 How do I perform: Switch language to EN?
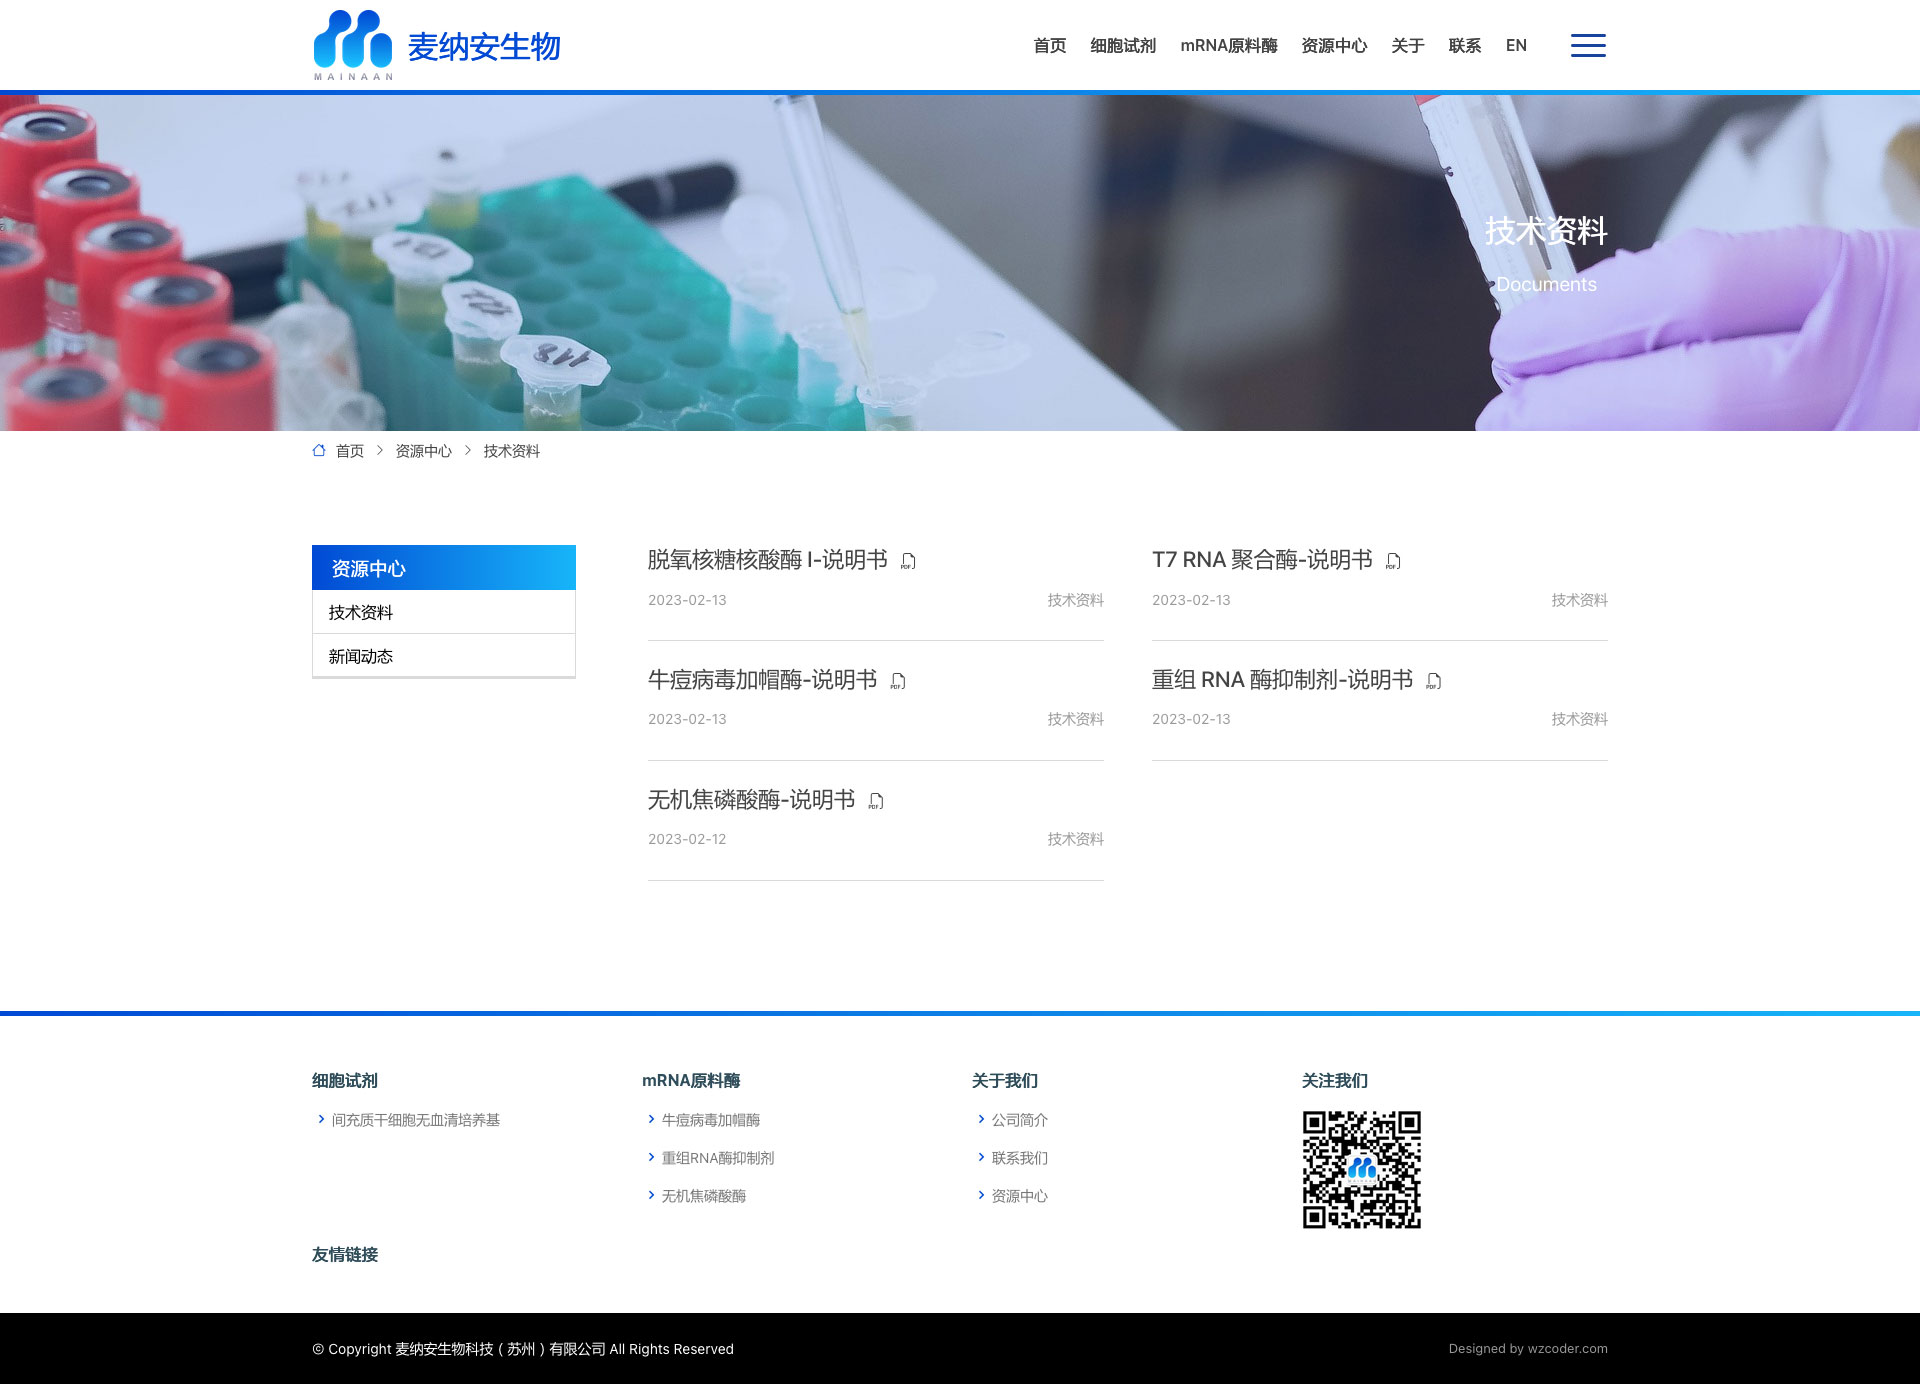(x=1516, y=46)
